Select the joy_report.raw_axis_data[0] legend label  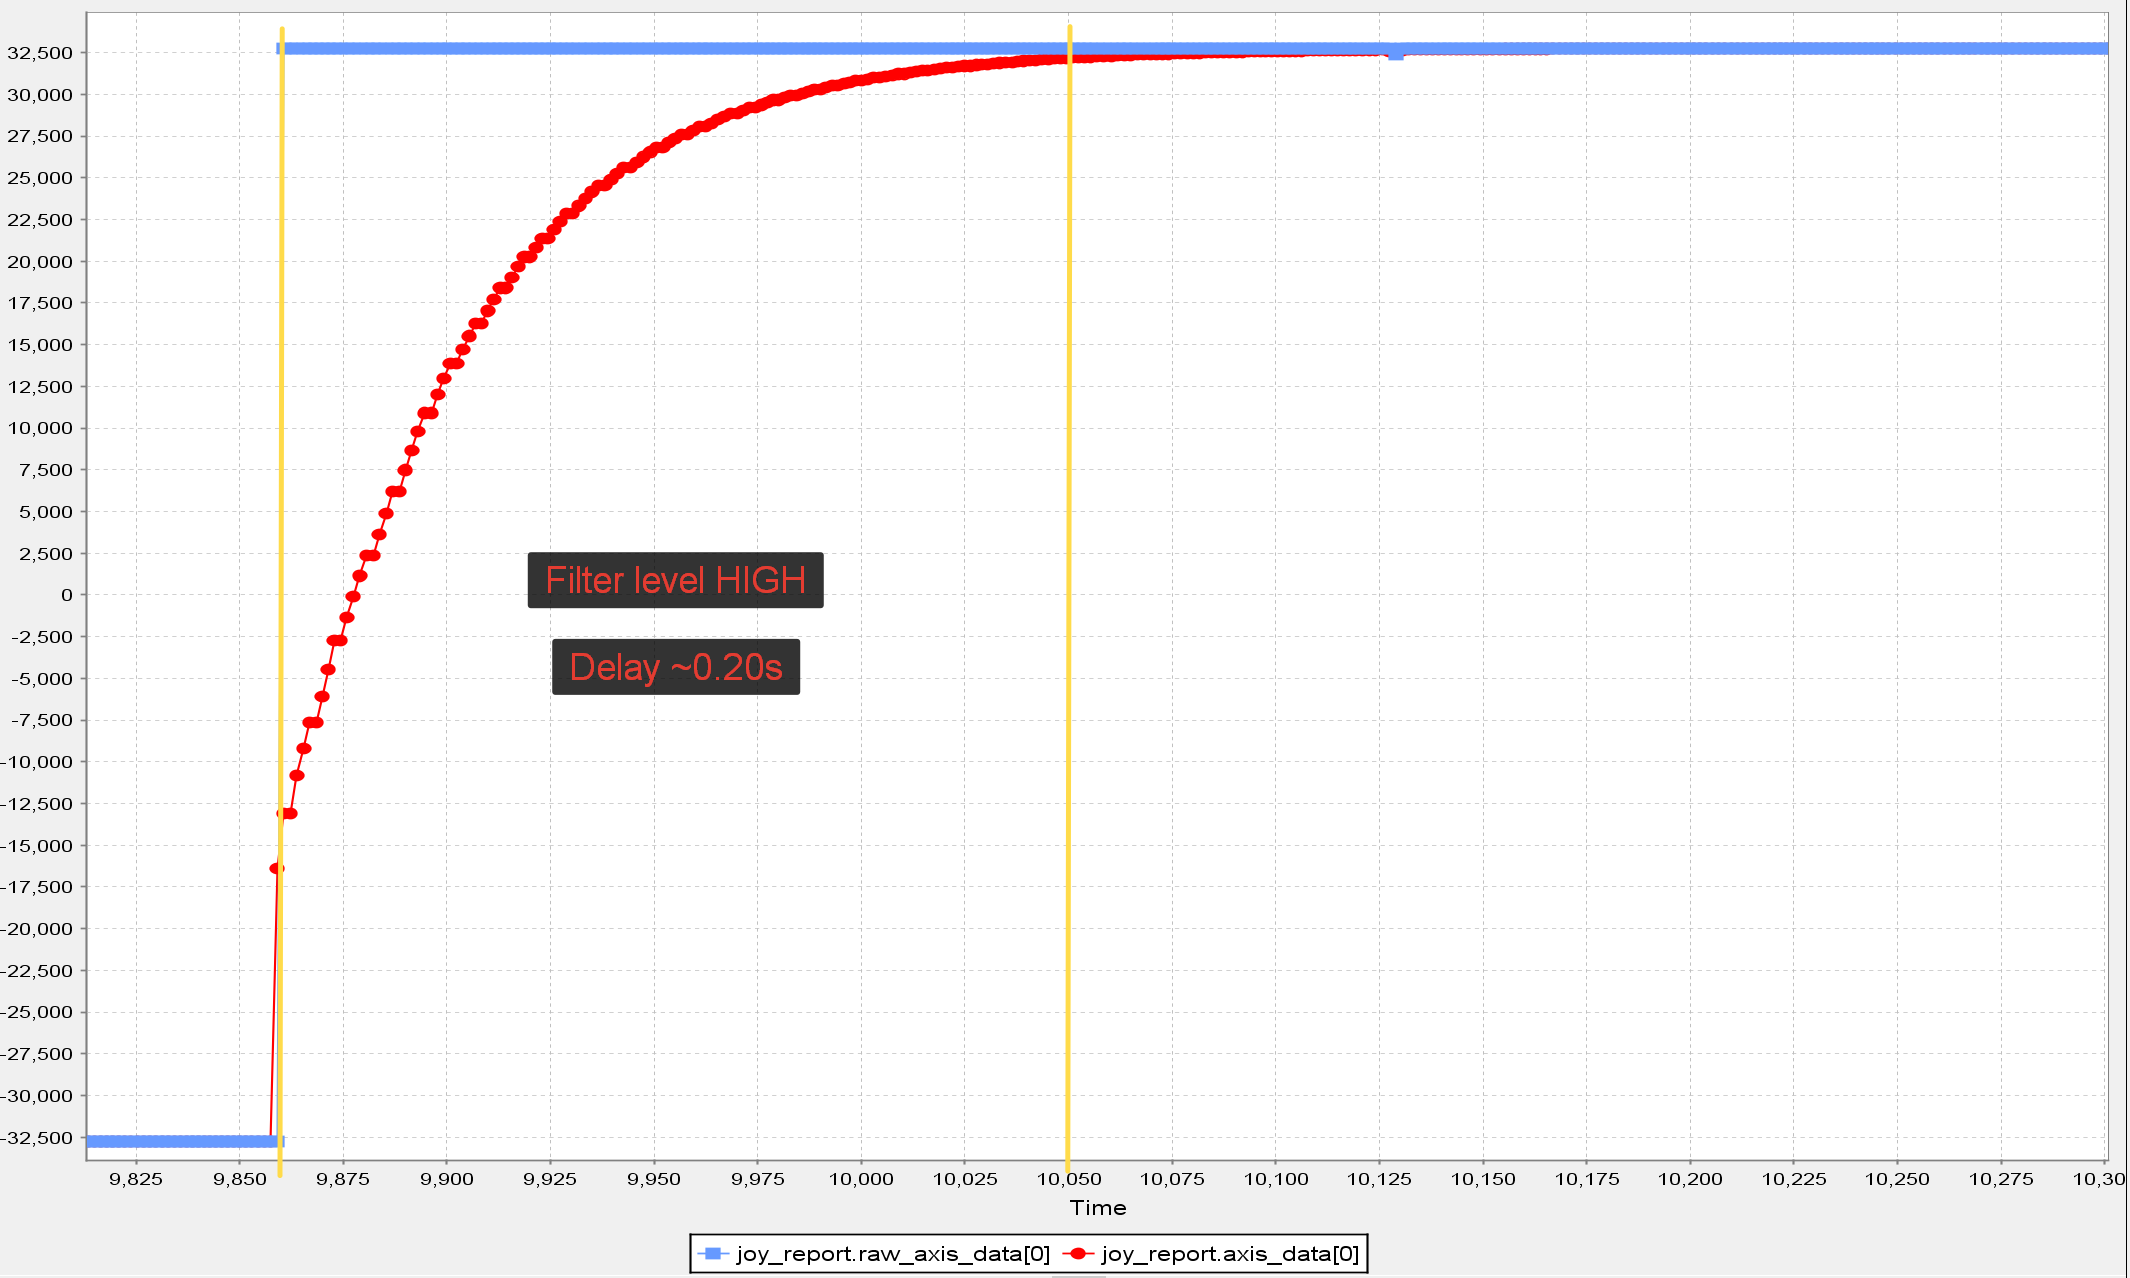[893, 1254]
